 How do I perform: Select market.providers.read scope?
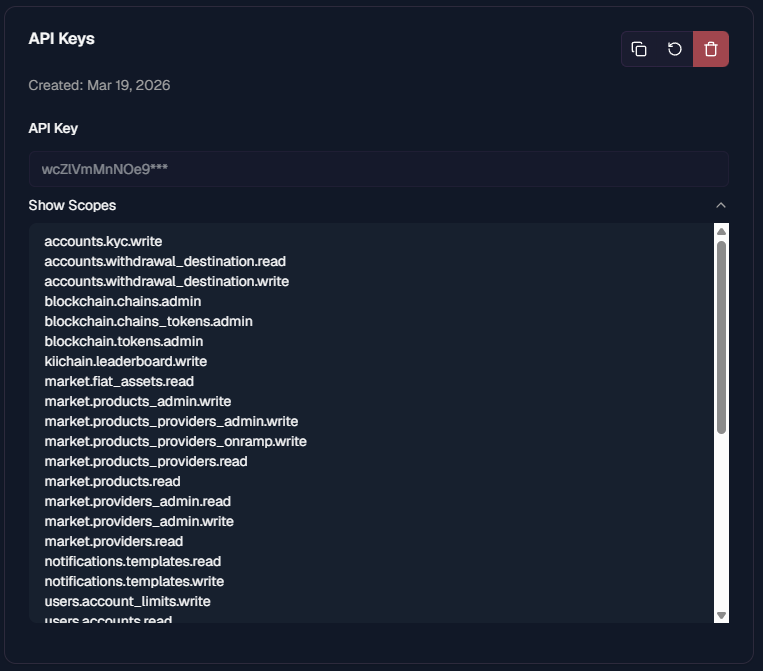point(114,541)
